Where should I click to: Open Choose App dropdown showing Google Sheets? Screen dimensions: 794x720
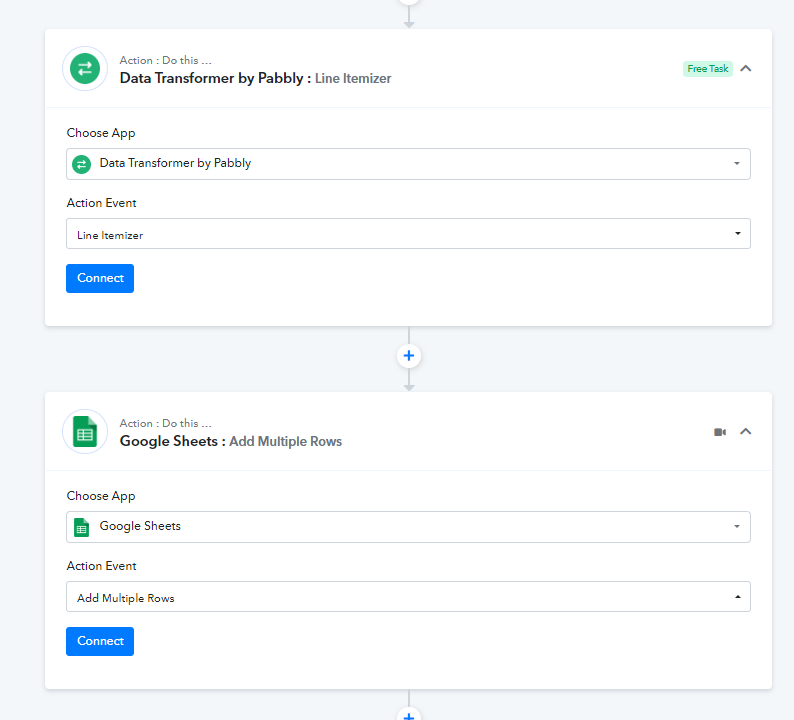point(408,527)
